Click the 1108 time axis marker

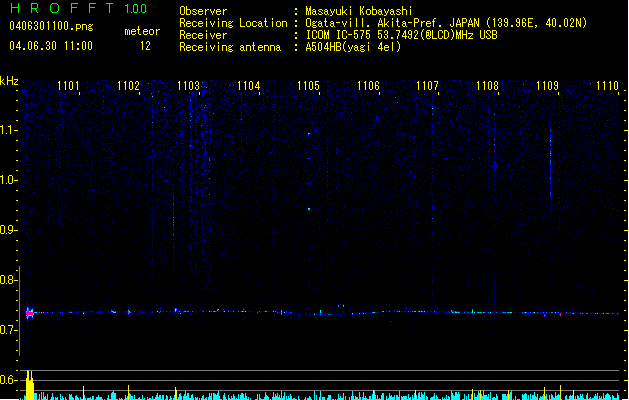pyautogui.click(x=487, y=85)
